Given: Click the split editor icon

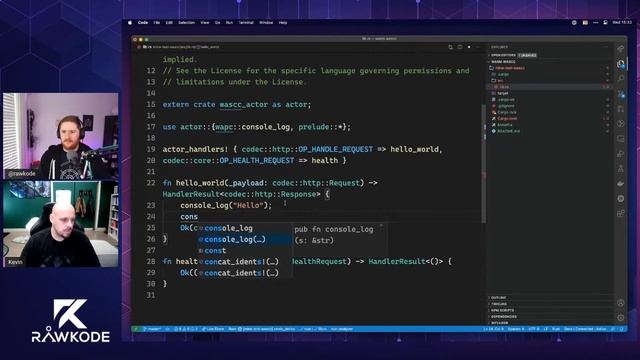Looking at the screenshot, I should tap(460, 47).
